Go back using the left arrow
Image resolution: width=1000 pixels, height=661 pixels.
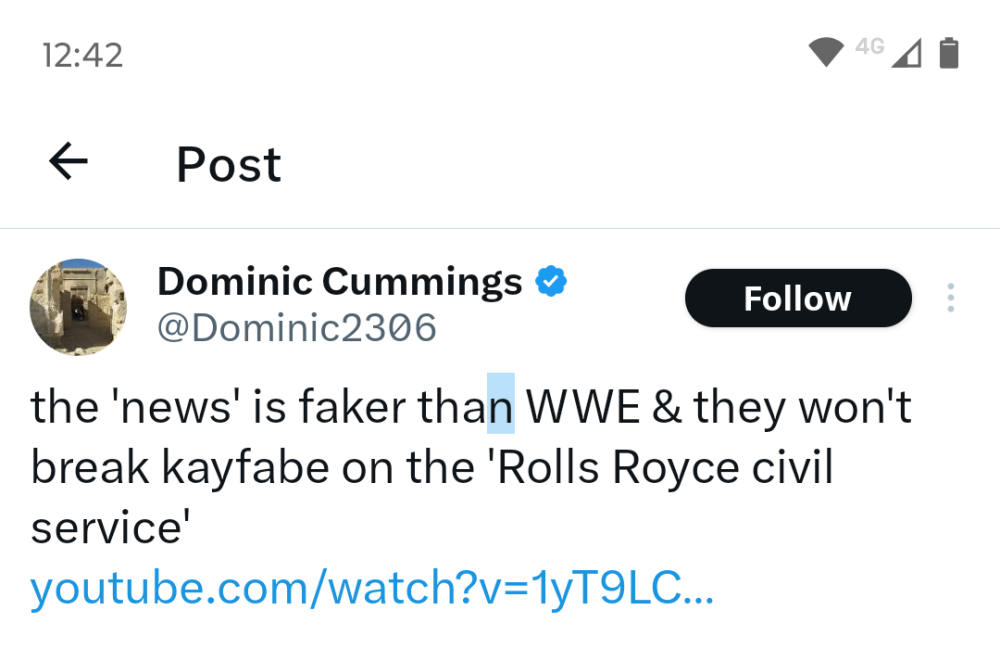[68, 161]
